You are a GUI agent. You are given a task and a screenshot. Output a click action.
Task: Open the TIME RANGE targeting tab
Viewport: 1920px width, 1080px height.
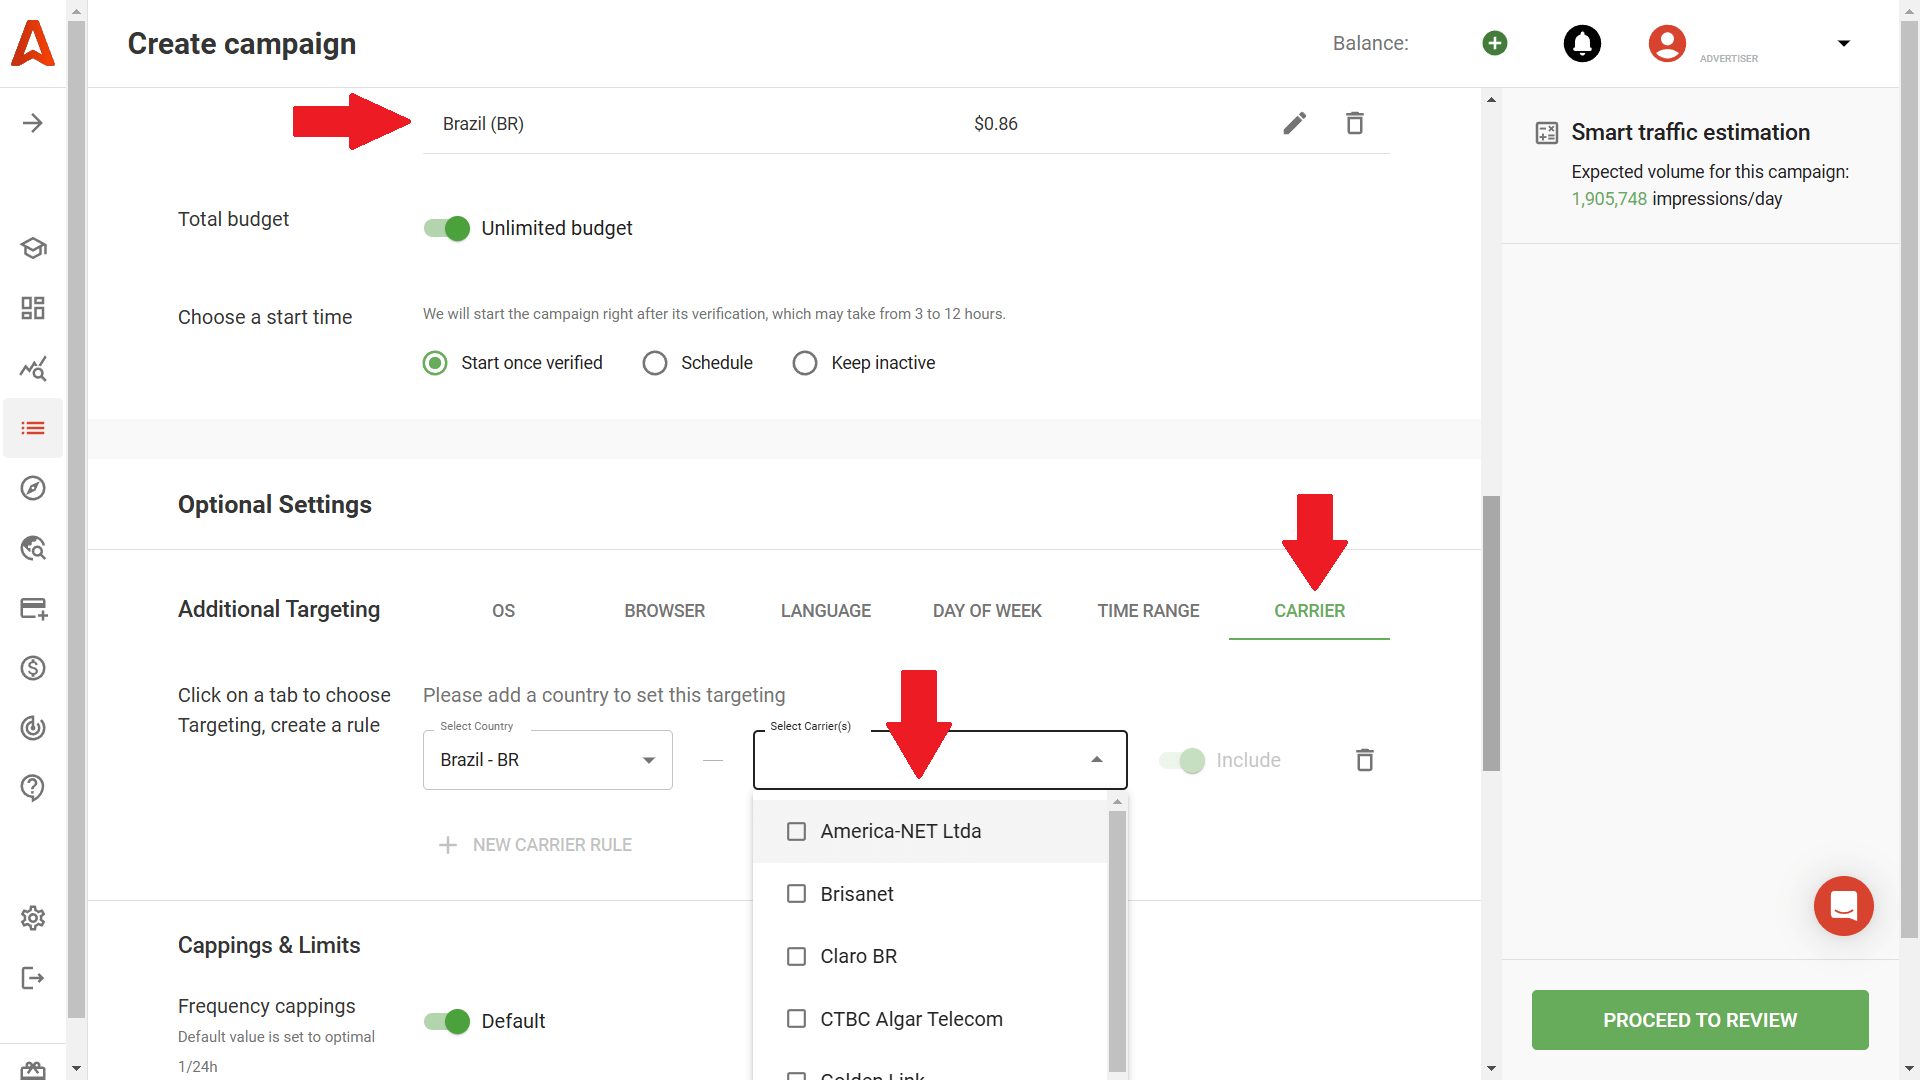1147,610
